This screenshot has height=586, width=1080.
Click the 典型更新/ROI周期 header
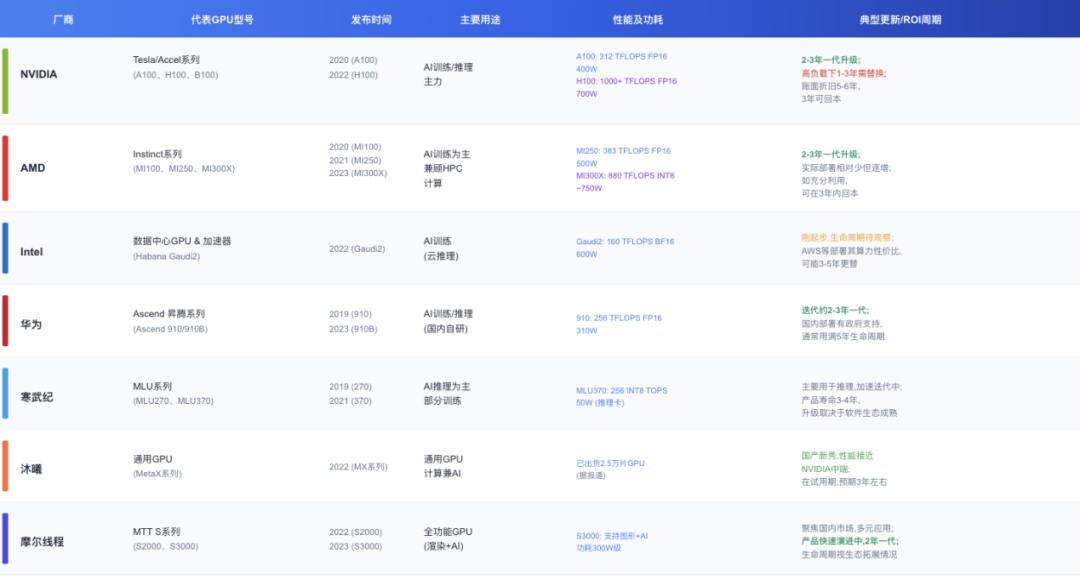(x=899, y=19)
